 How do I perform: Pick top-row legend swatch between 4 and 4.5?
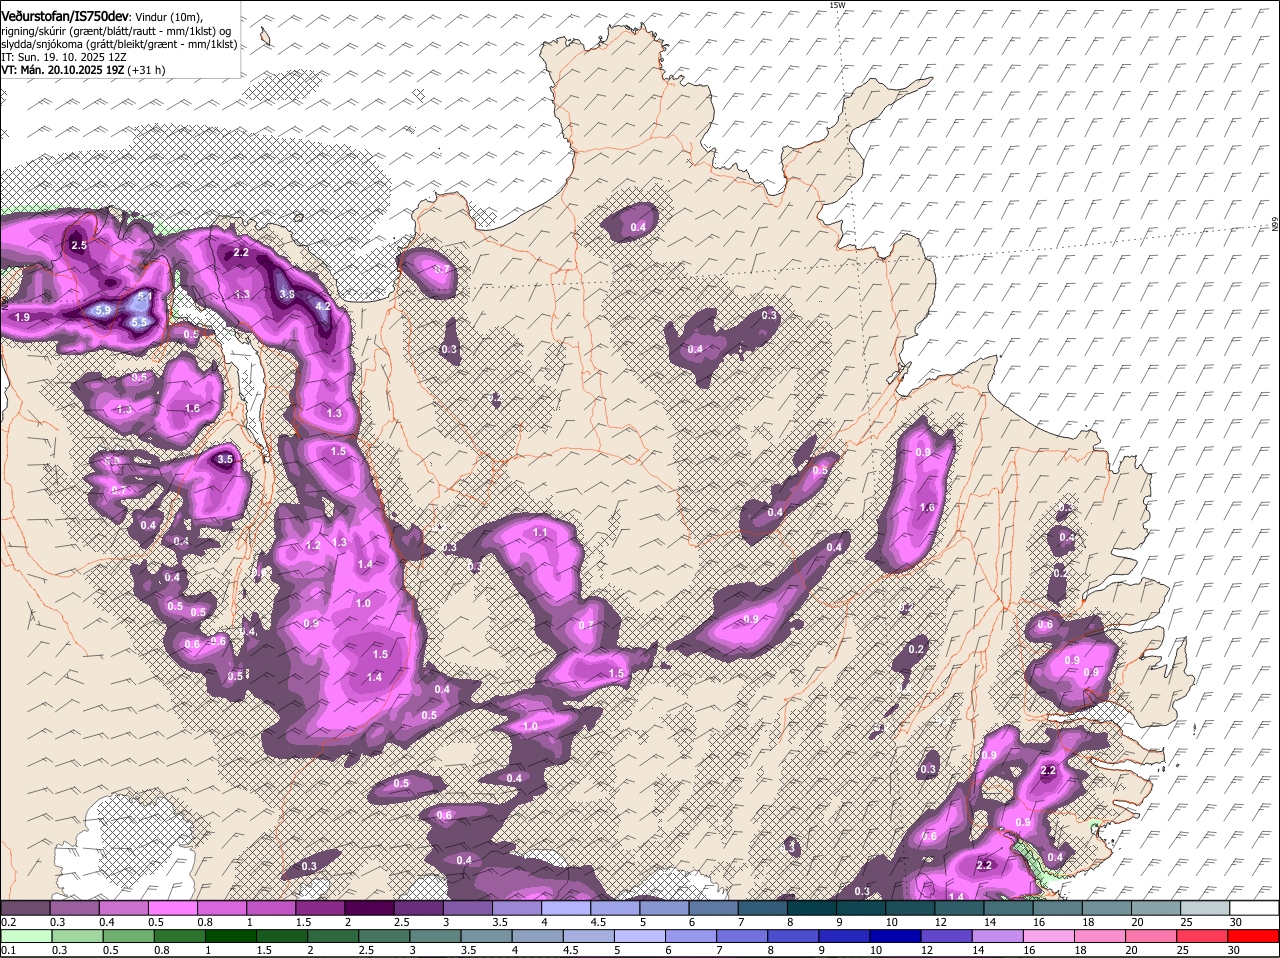[566, 907]
